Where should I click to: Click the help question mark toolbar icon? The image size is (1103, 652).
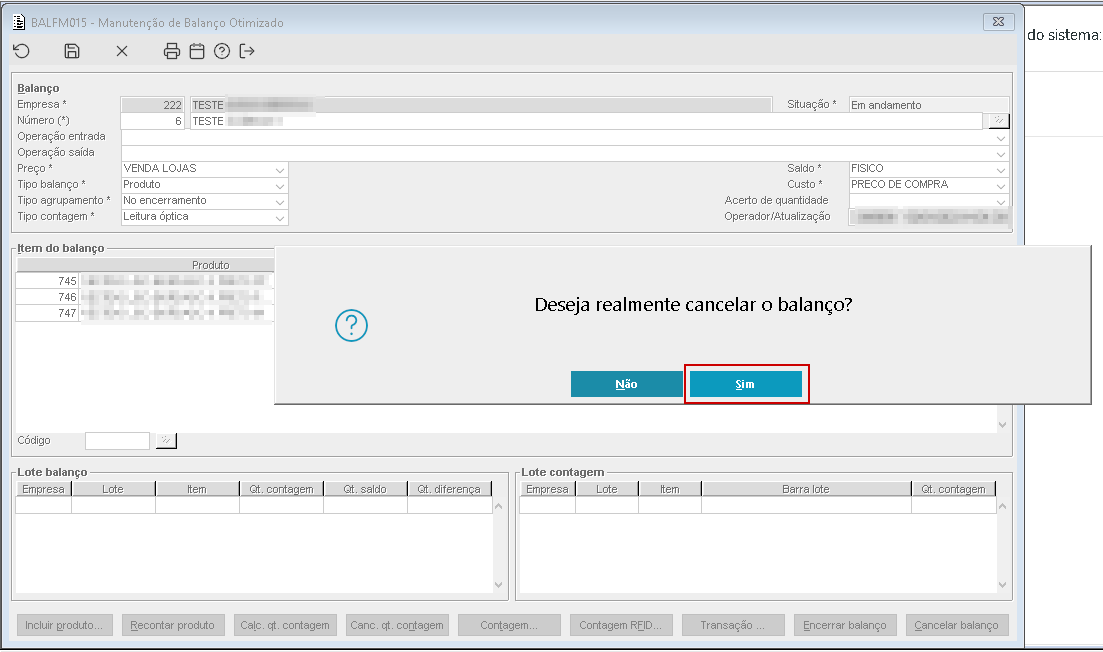coord(222,51)
